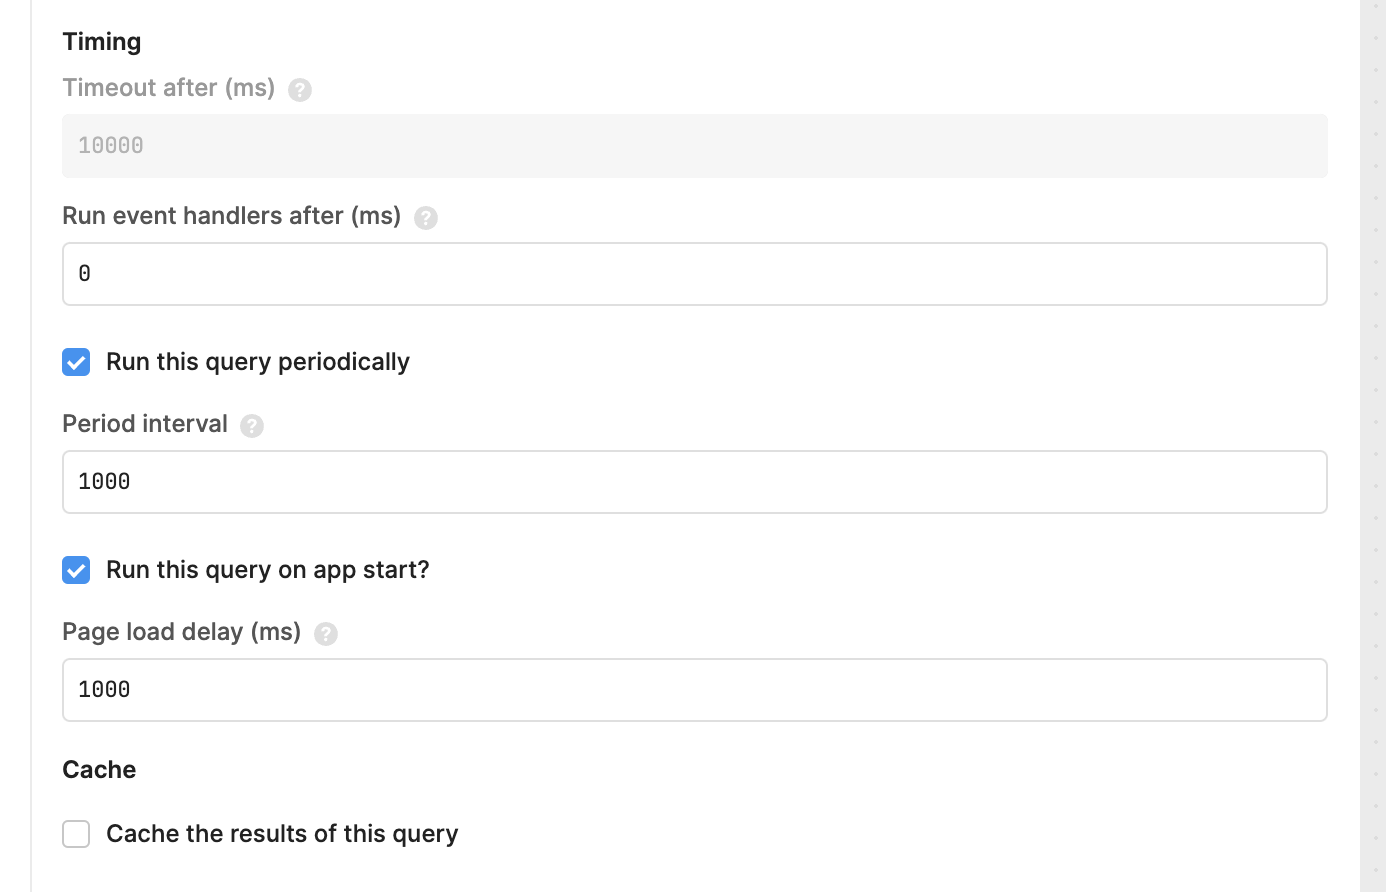Click the Timeout after (ms) label
Viewport: 1386px width, 892px height.
[169, 88]
